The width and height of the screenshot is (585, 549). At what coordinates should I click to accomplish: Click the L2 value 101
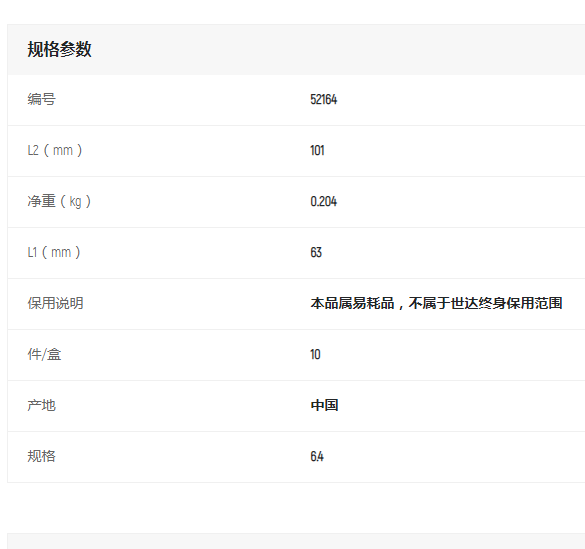(317, 150)
